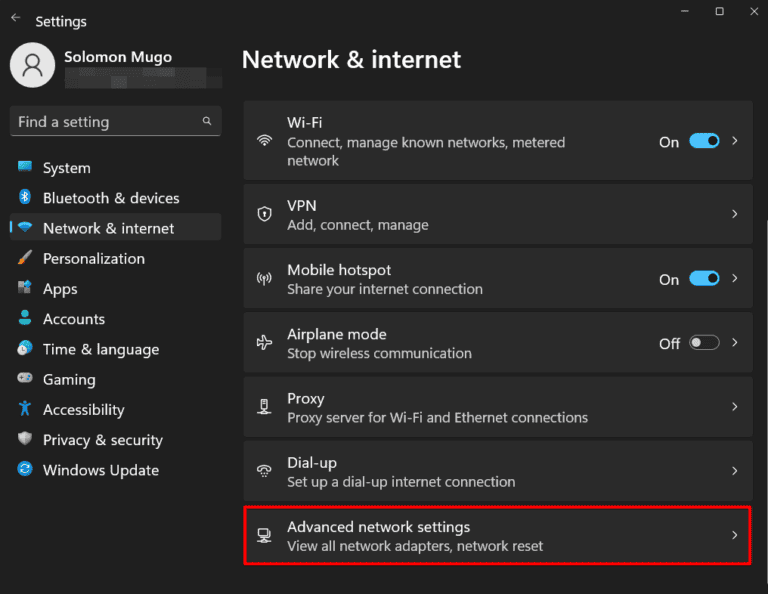Click the Gaming controller icon
The image size is (768, 594).
click(25, 379)
